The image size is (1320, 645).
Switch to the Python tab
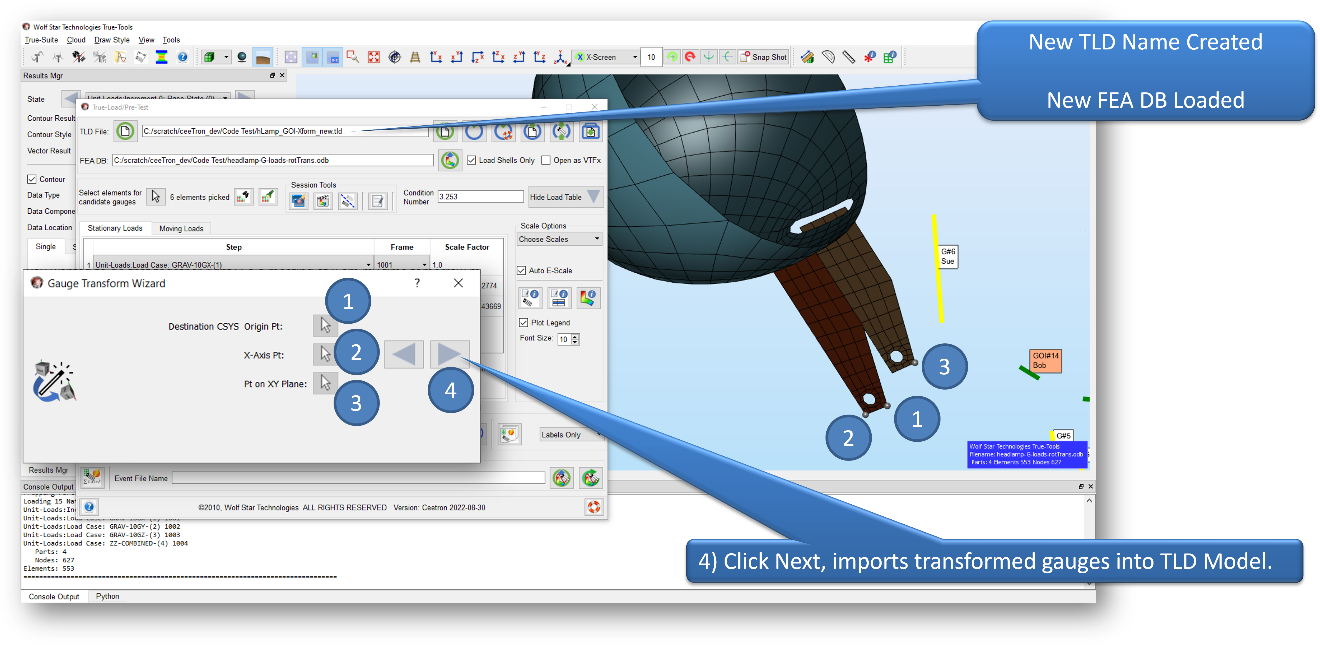tap(107, 596)
